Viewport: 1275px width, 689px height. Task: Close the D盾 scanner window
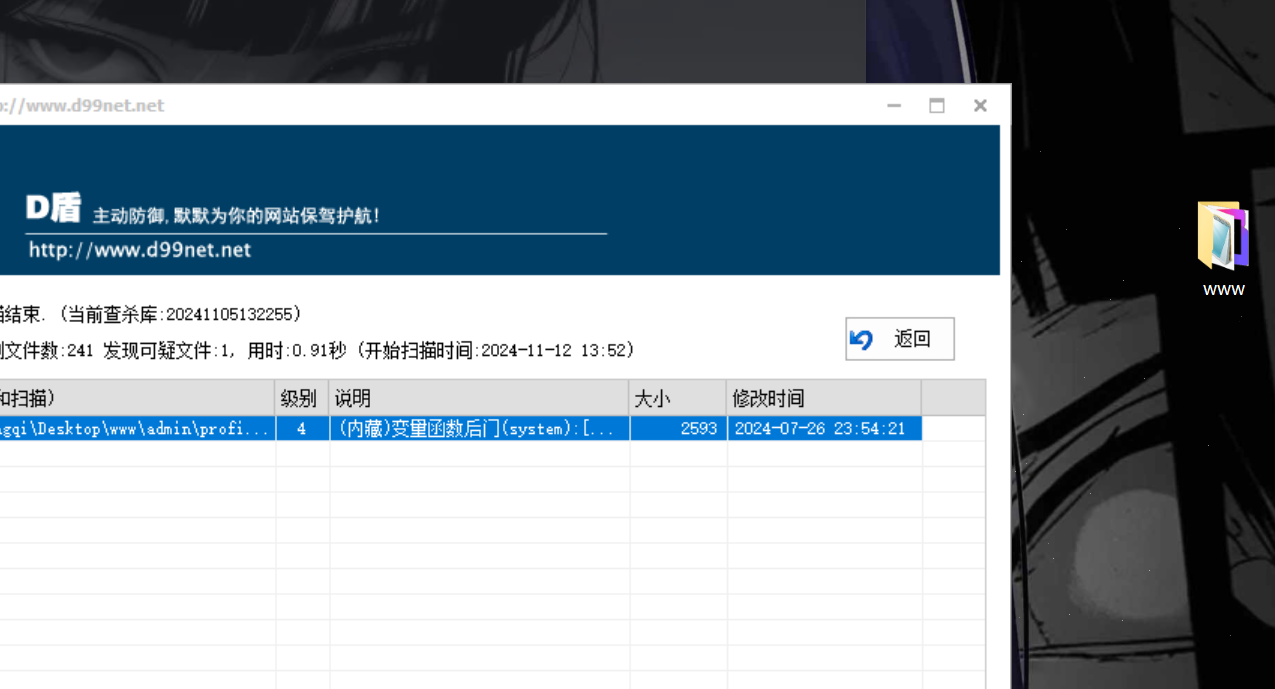pyautogui.click(x=980, y=106)
